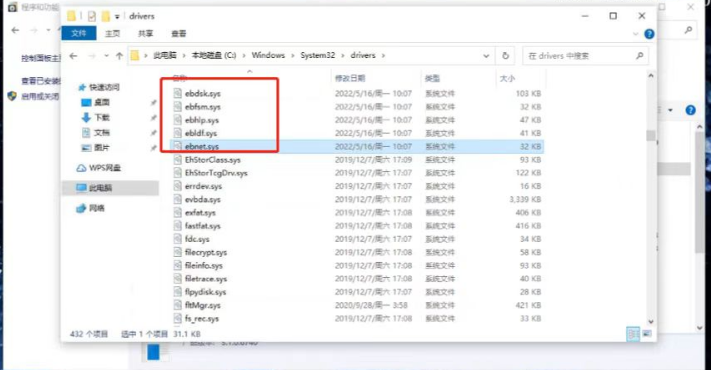Click the properties icon in the title bar
The height and width of the screenshot is (370, 711).
click(x=92, y=16)
